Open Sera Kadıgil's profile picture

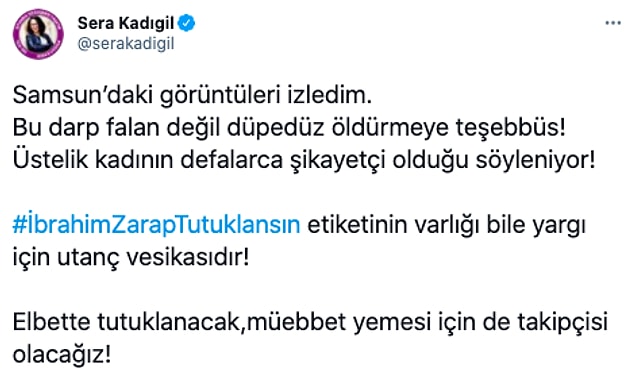(38, 34)
